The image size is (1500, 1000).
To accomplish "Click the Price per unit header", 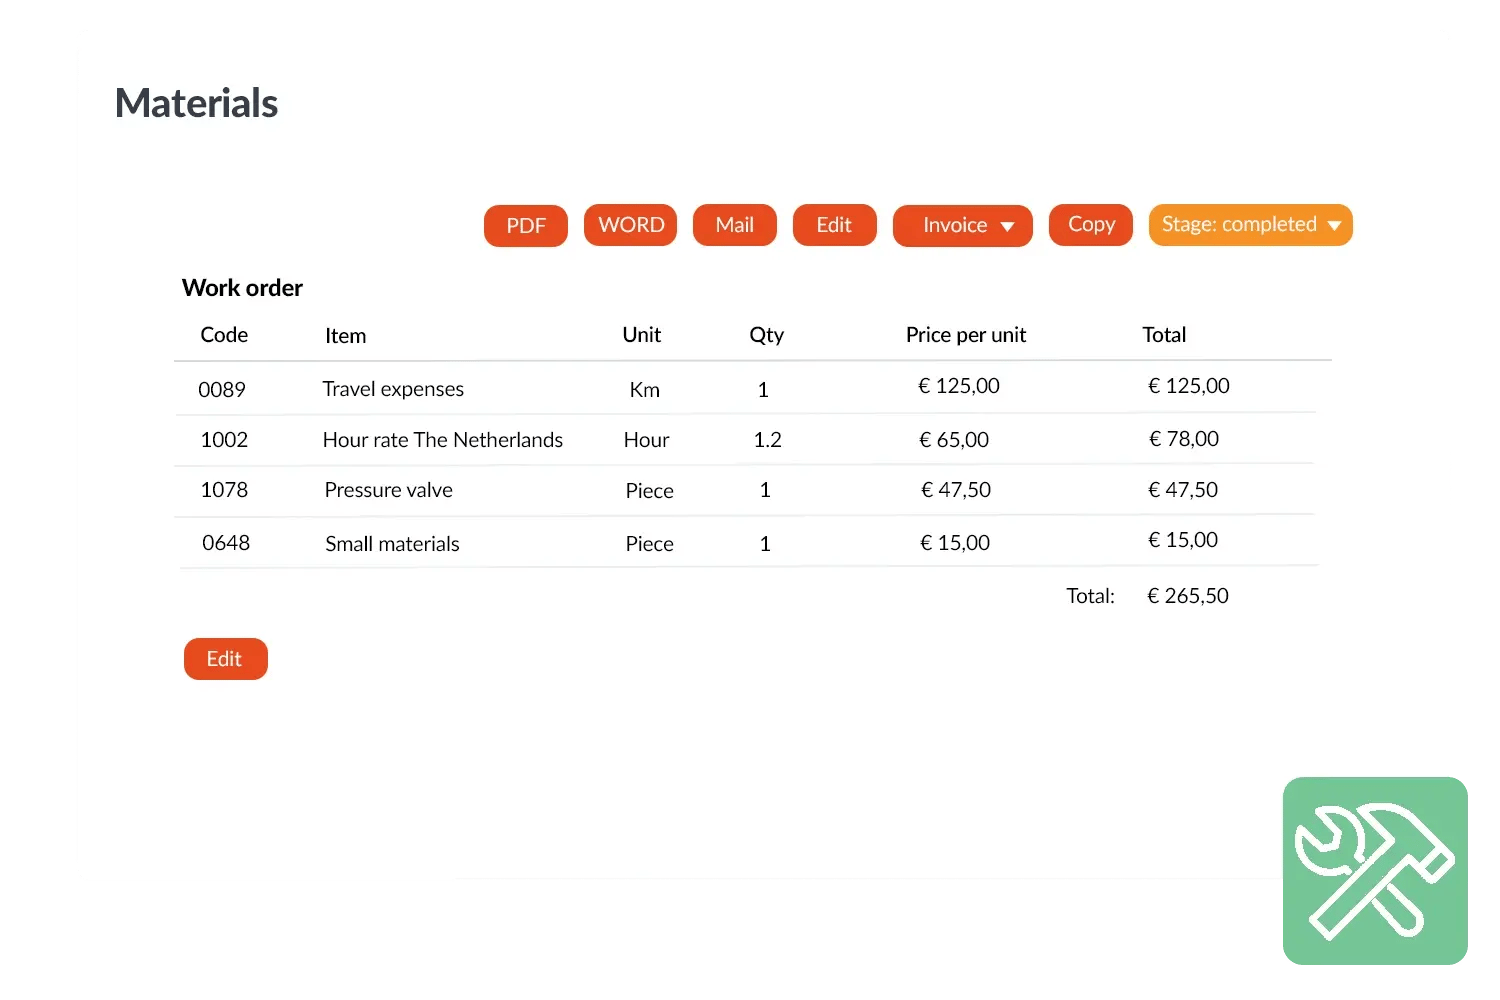I will click(x=965, y=335).
